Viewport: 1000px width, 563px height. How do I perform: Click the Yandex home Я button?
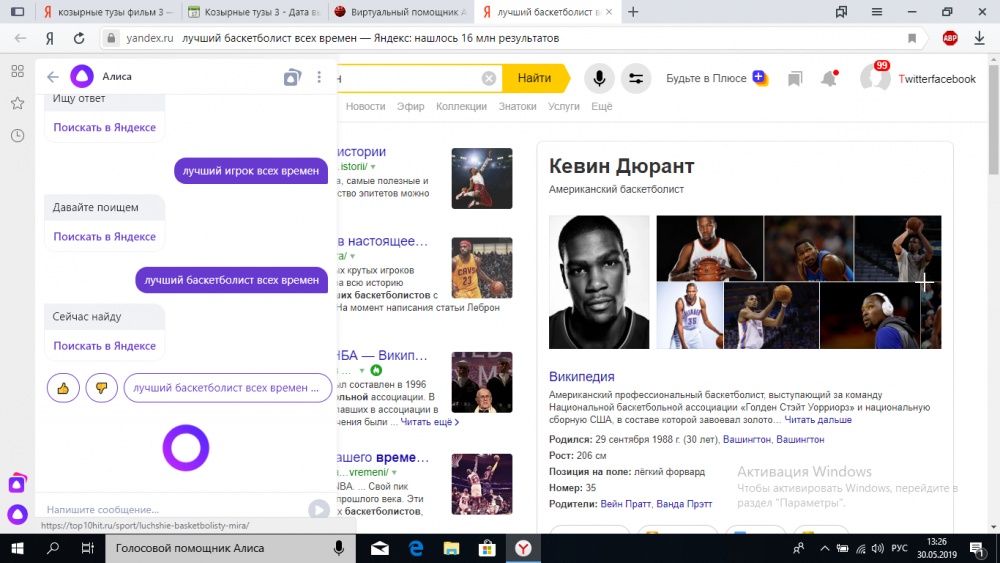50,38
